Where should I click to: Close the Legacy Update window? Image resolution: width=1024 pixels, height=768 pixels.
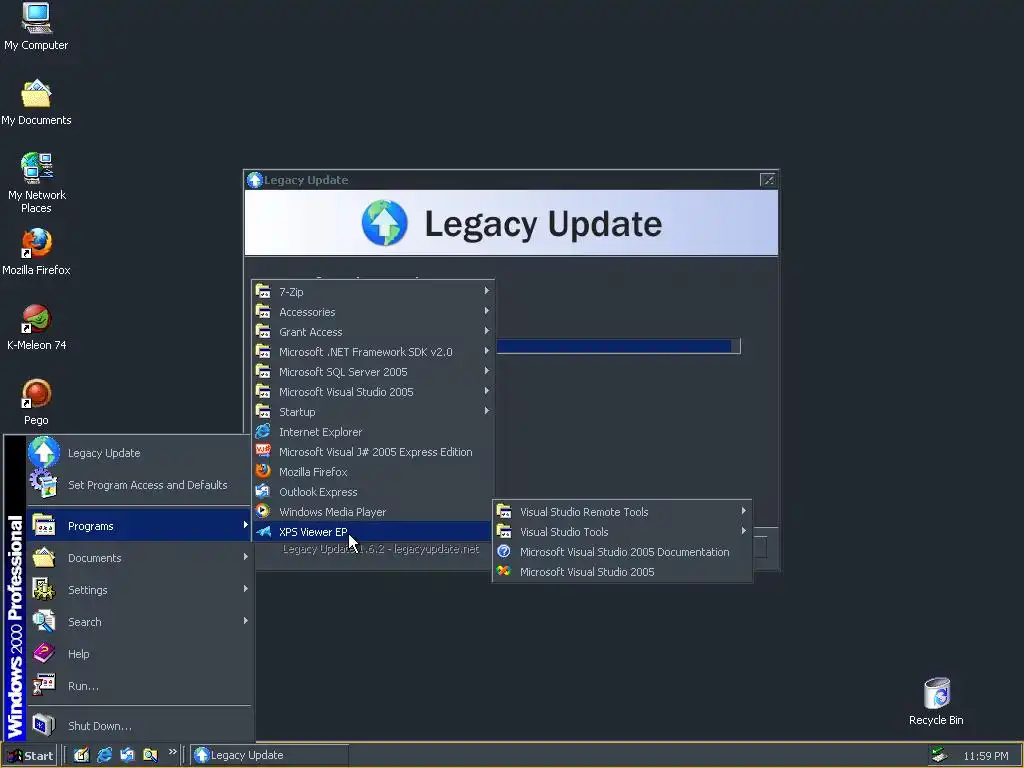[768, 180]
